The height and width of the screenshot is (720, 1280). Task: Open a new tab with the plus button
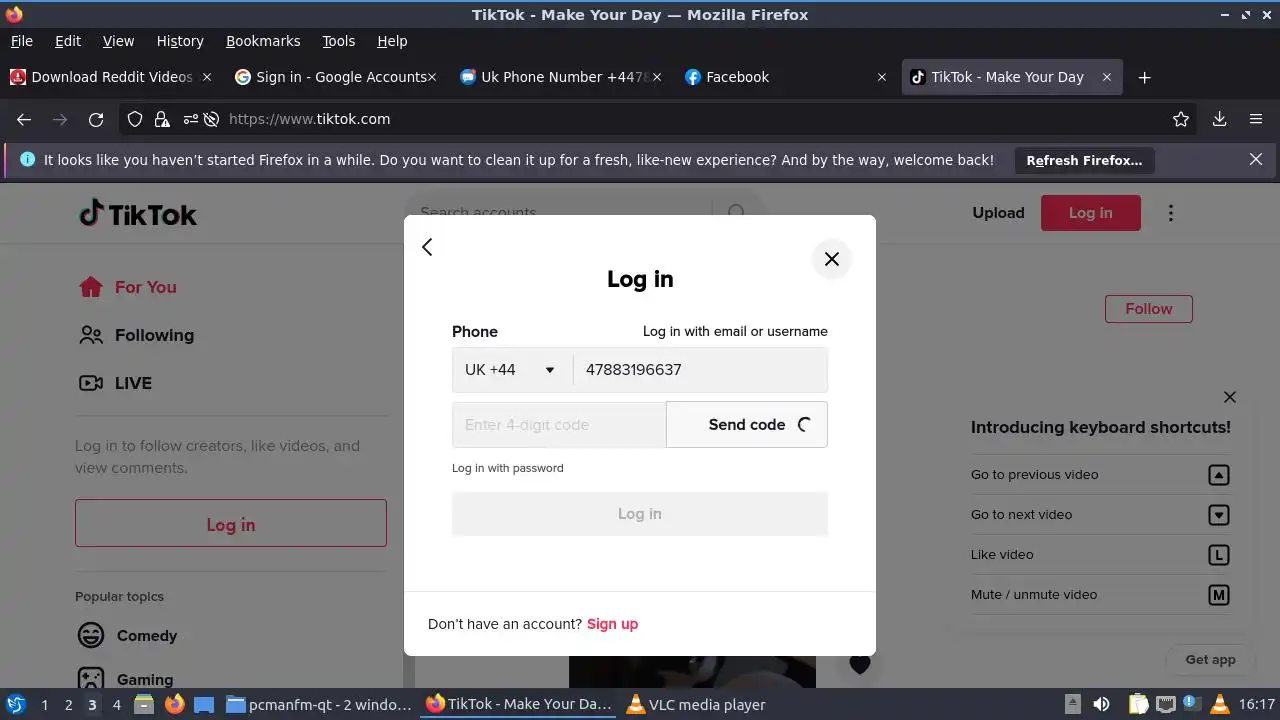click(1145, 77)
